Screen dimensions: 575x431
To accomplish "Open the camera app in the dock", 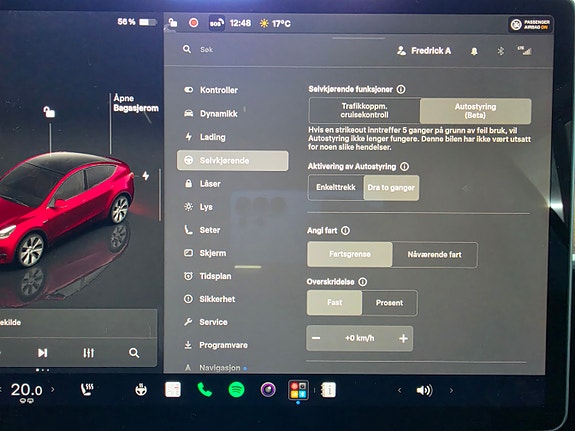I will click(268, 390).
